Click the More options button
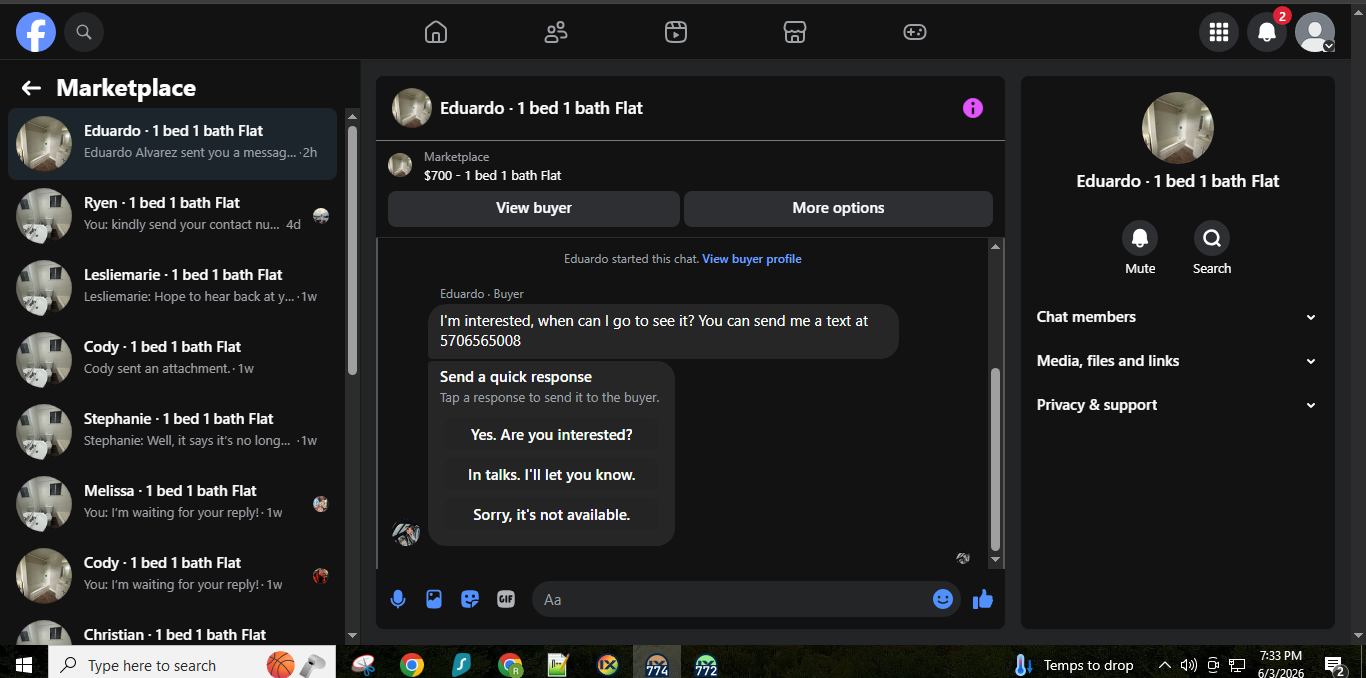The height and width of the screenshot is (678, 1366). coord(838,208)
